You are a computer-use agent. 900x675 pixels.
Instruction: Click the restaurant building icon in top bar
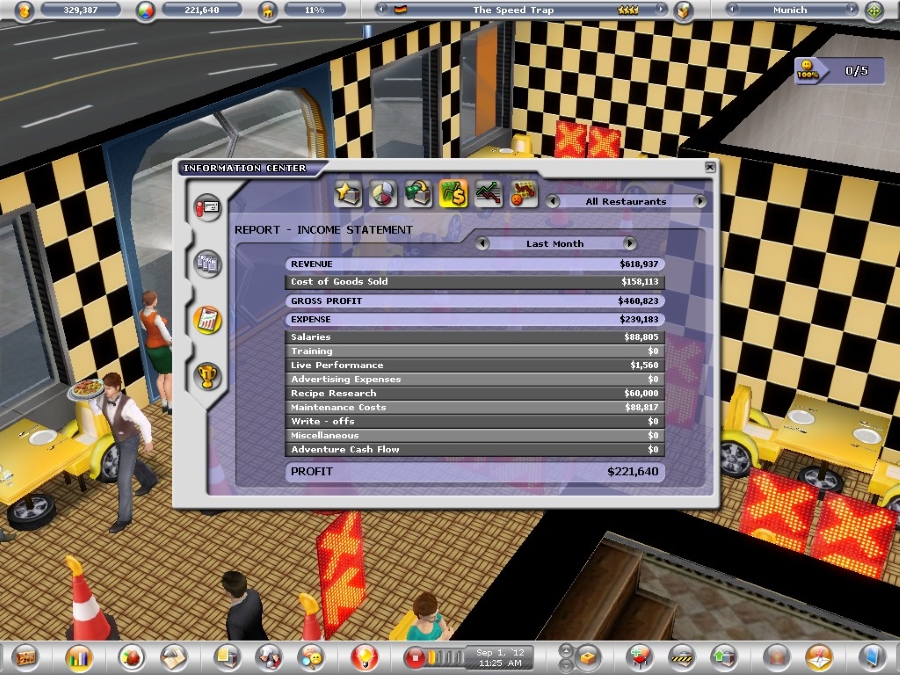pos(683,10)
